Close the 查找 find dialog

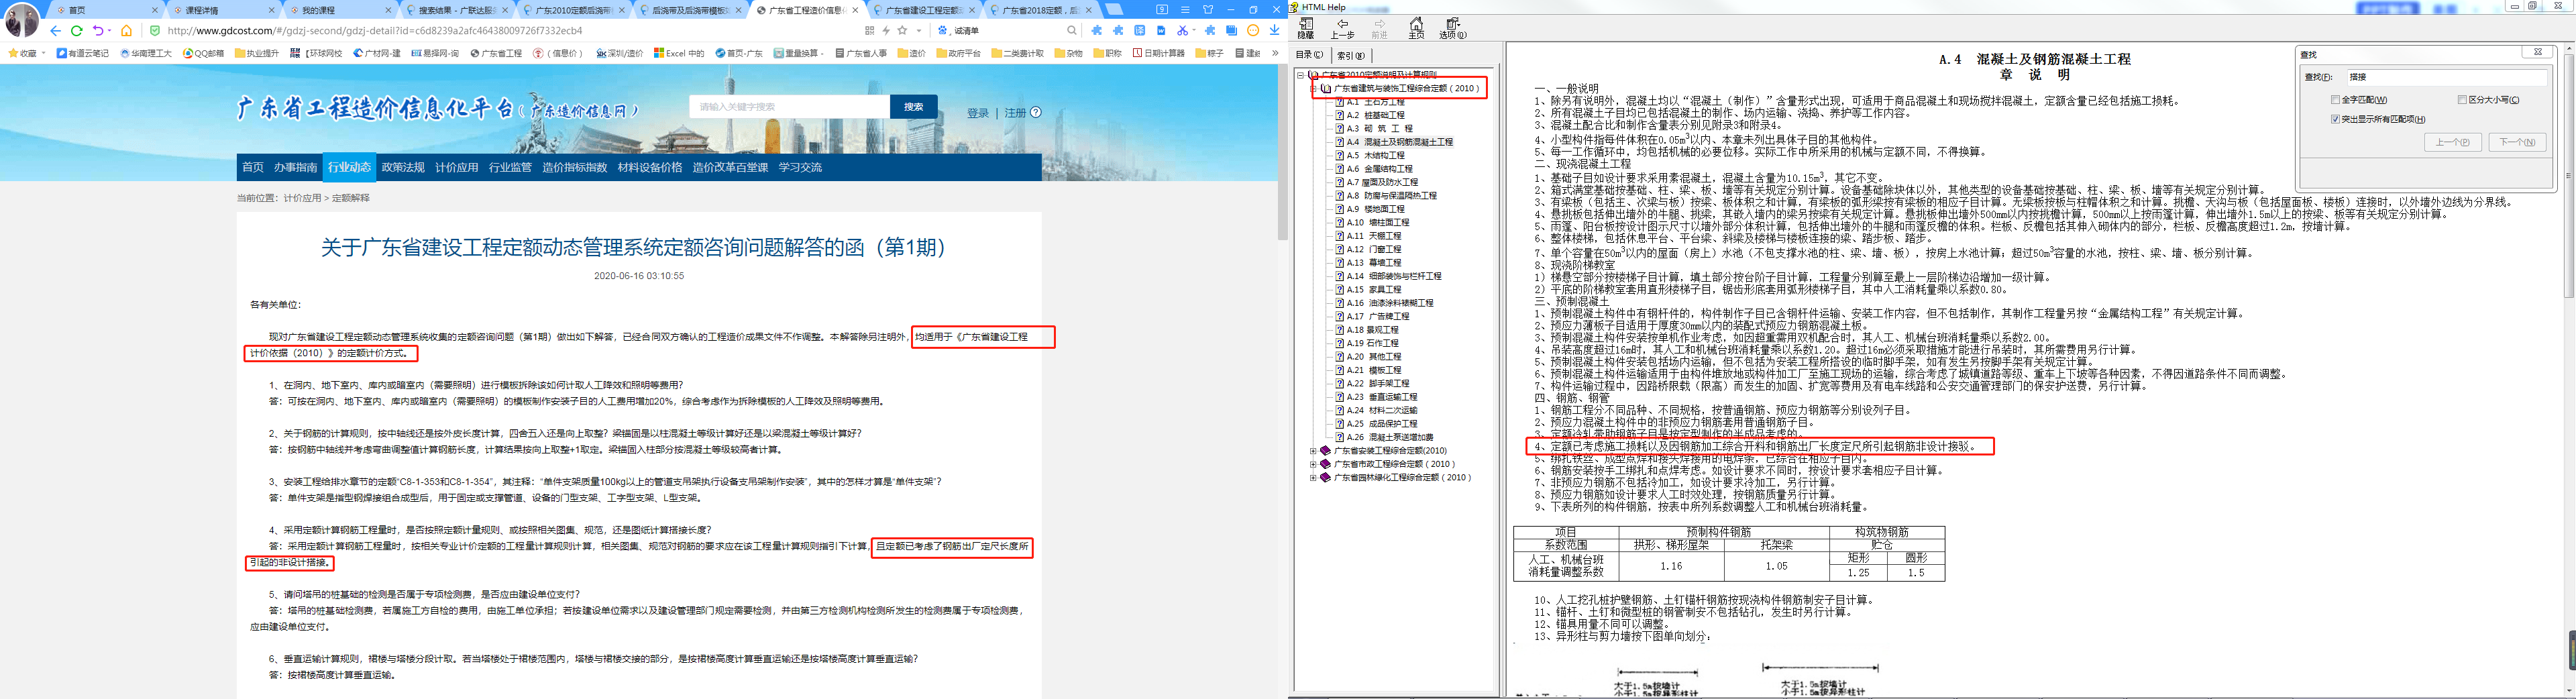(x=2538, y=52)
